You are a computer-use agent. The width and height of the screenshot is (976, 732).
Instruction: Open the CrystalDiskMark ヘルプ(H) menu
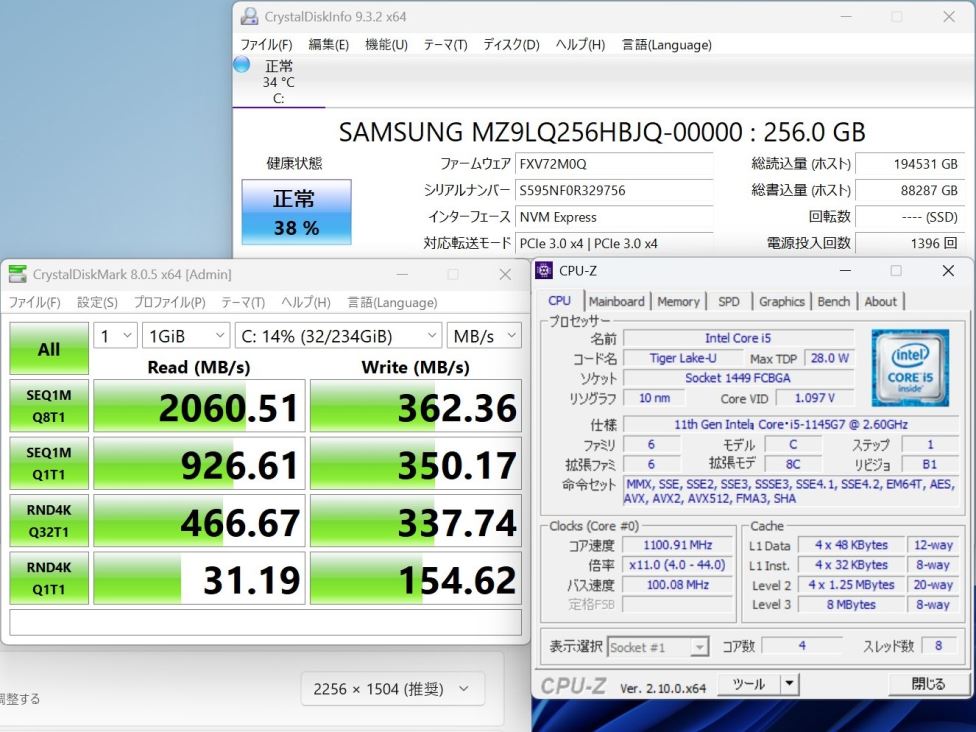tap(306, 303)
